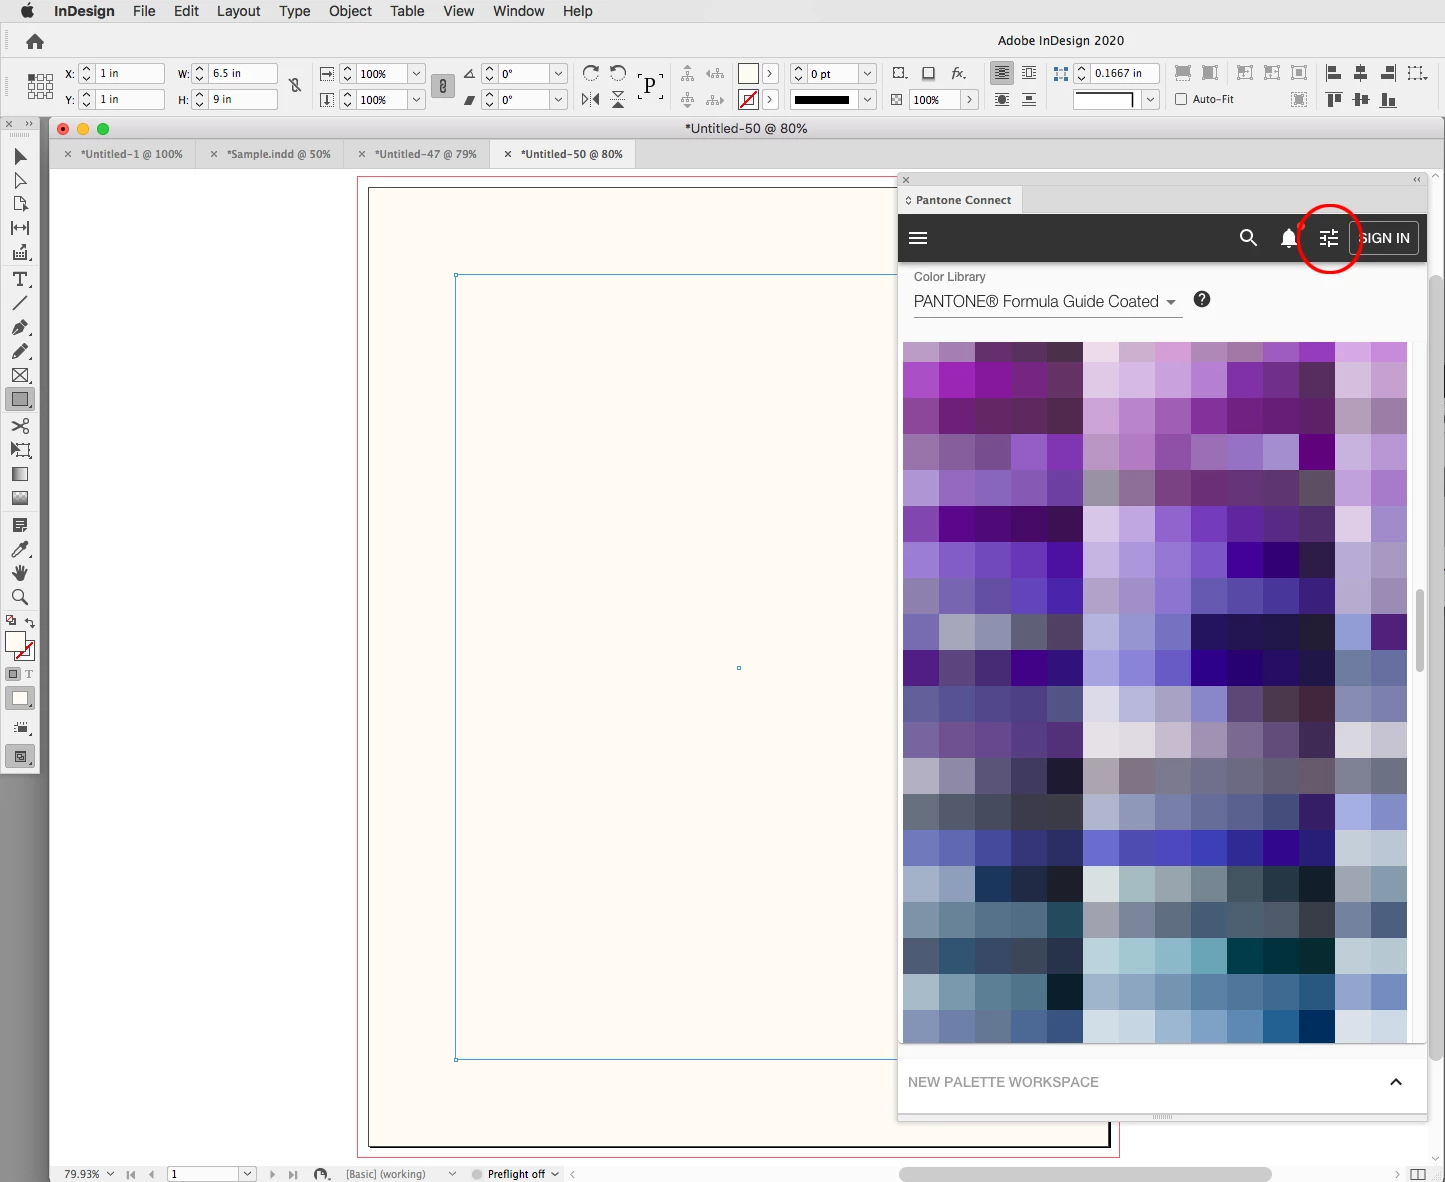Select the Direct Selection tool
The height and width of the screenshot is (1182, 1445).
point(20,181)
